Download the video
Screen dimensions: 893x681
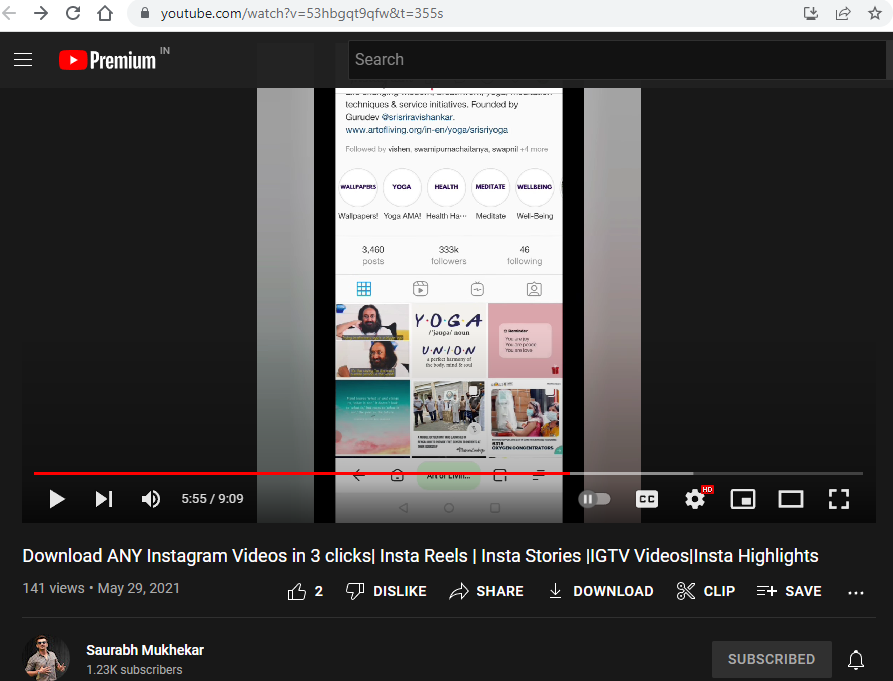[600, 592]
